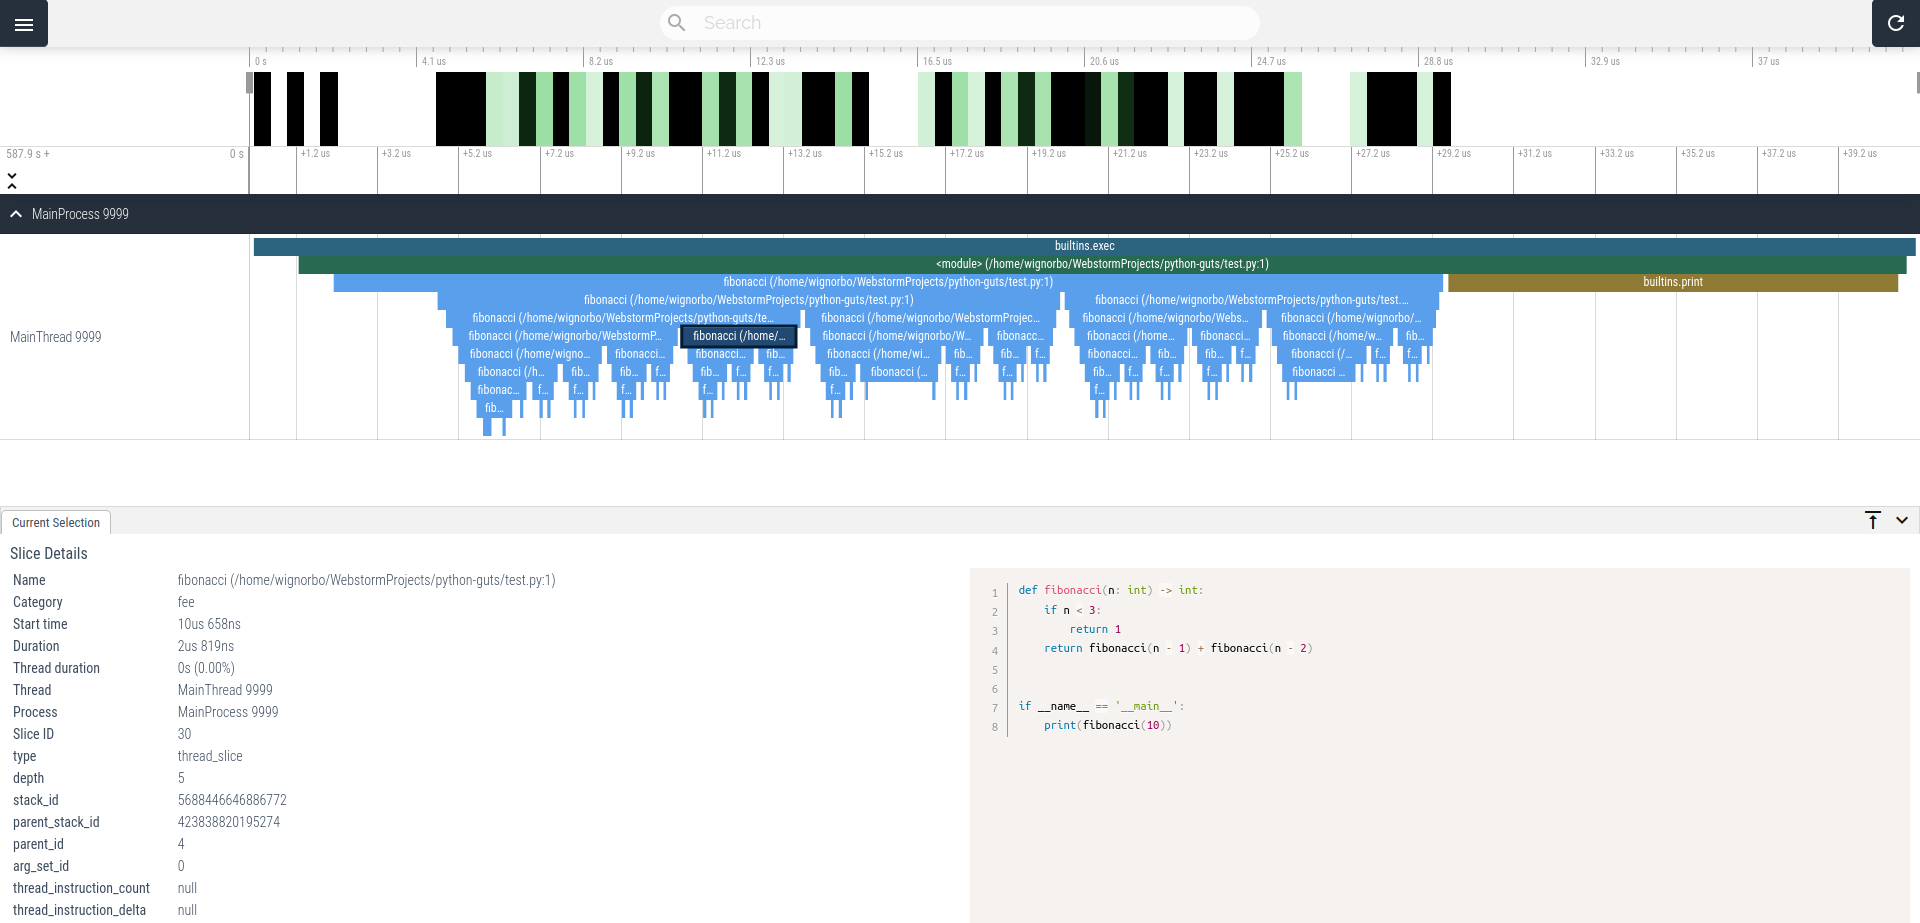The image size is (1920, 923).
Task: Click the +29.2 us time axis marker
Action: 1454,154
